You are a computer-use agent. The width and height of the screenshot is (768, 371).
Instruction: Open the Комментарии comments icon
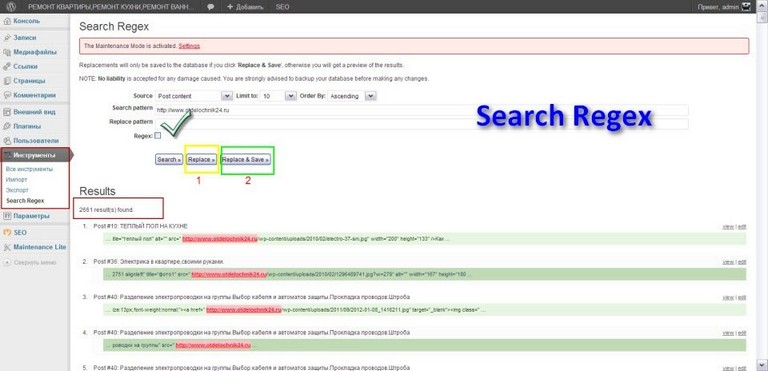7,95
